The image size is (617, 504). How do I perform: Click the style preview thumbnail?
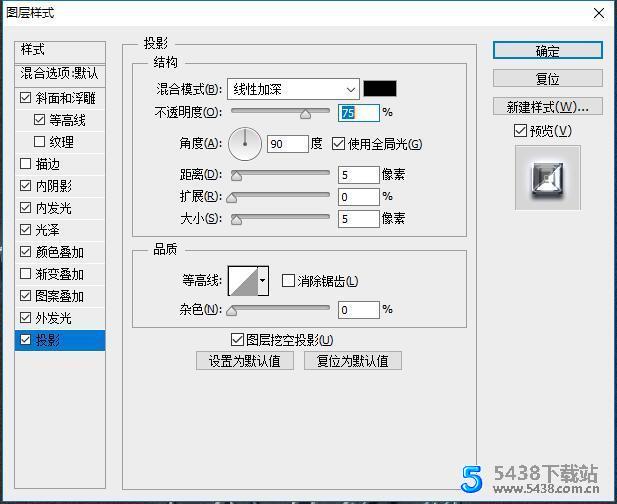548,178
